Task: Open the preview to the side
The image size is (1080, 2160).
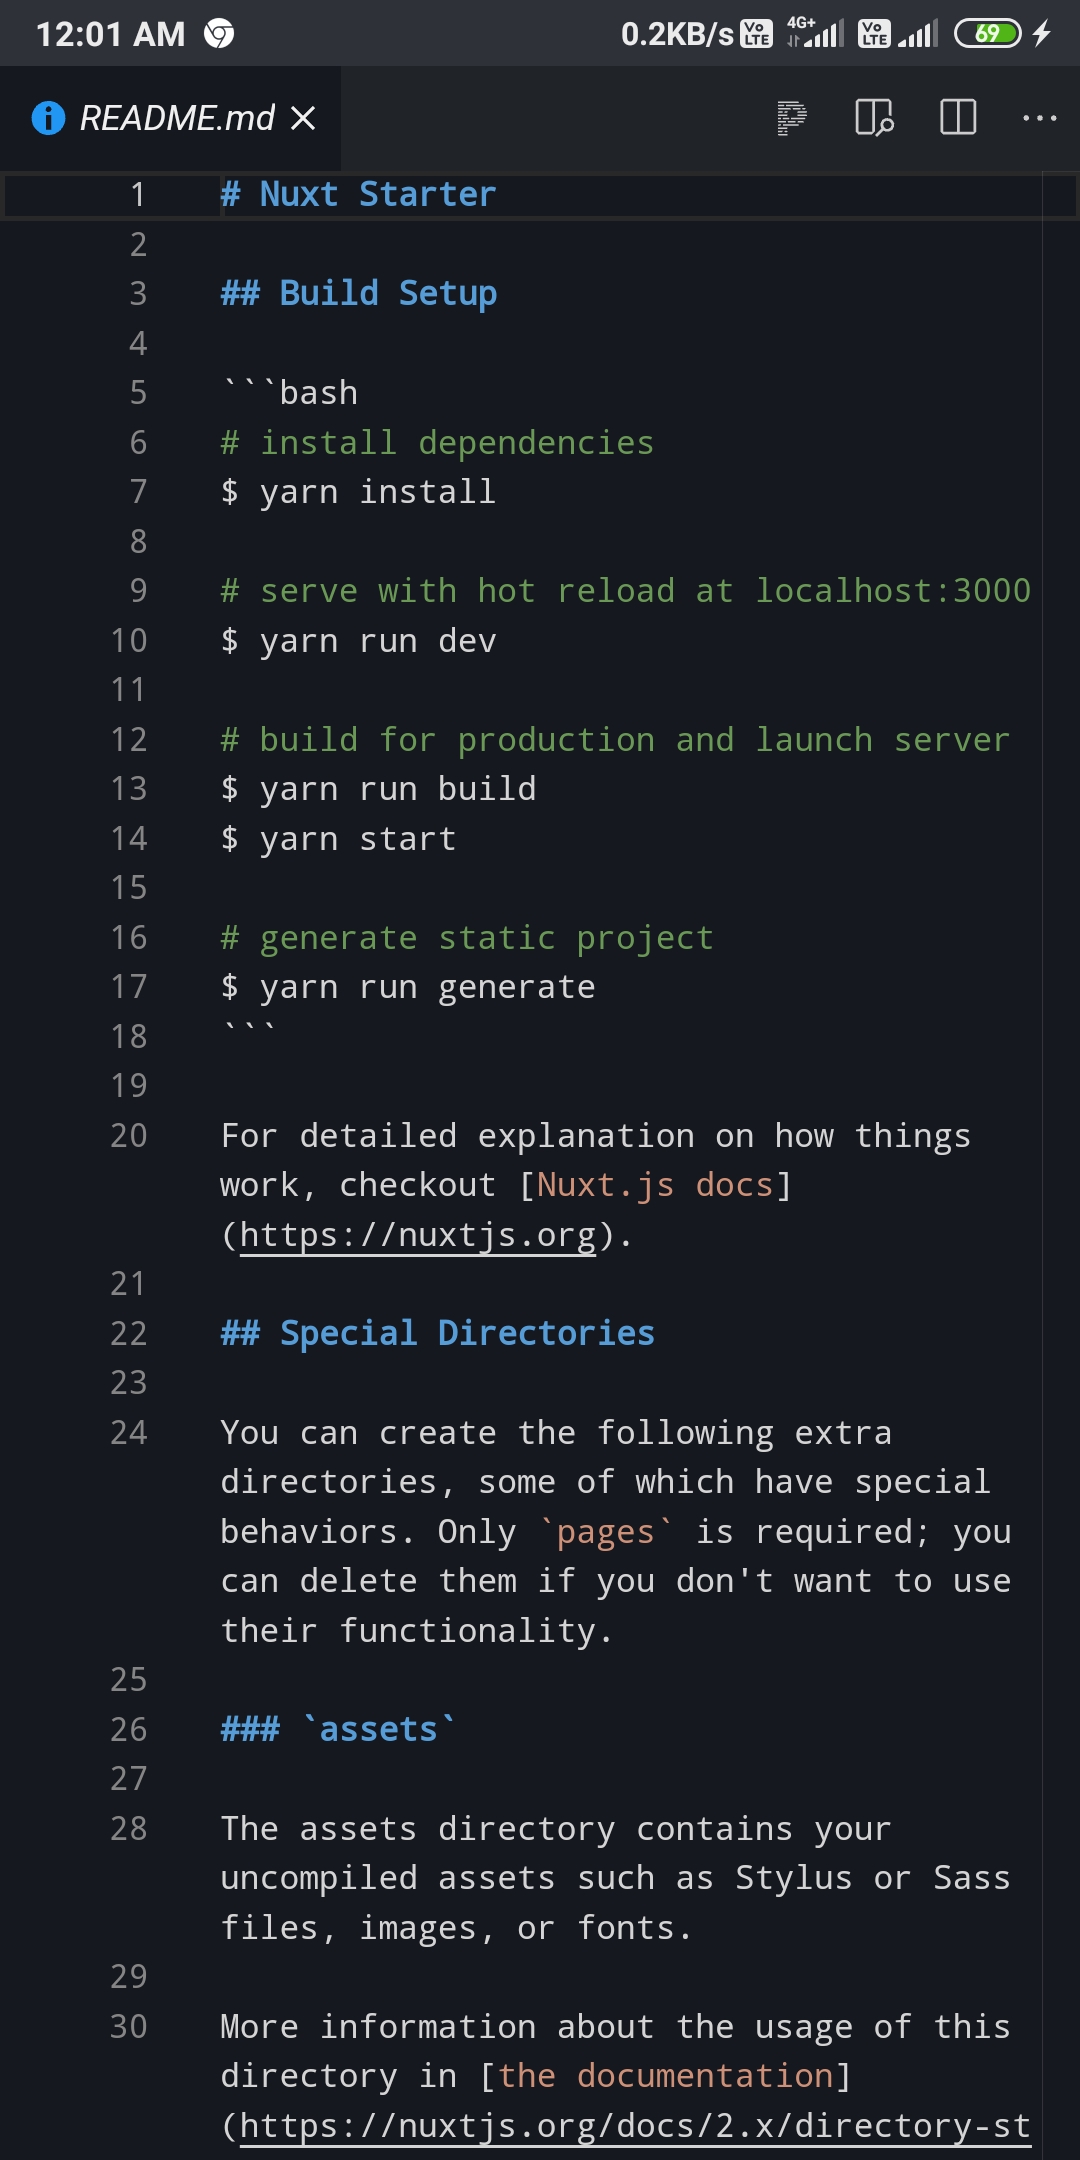Action: (873, 118)
